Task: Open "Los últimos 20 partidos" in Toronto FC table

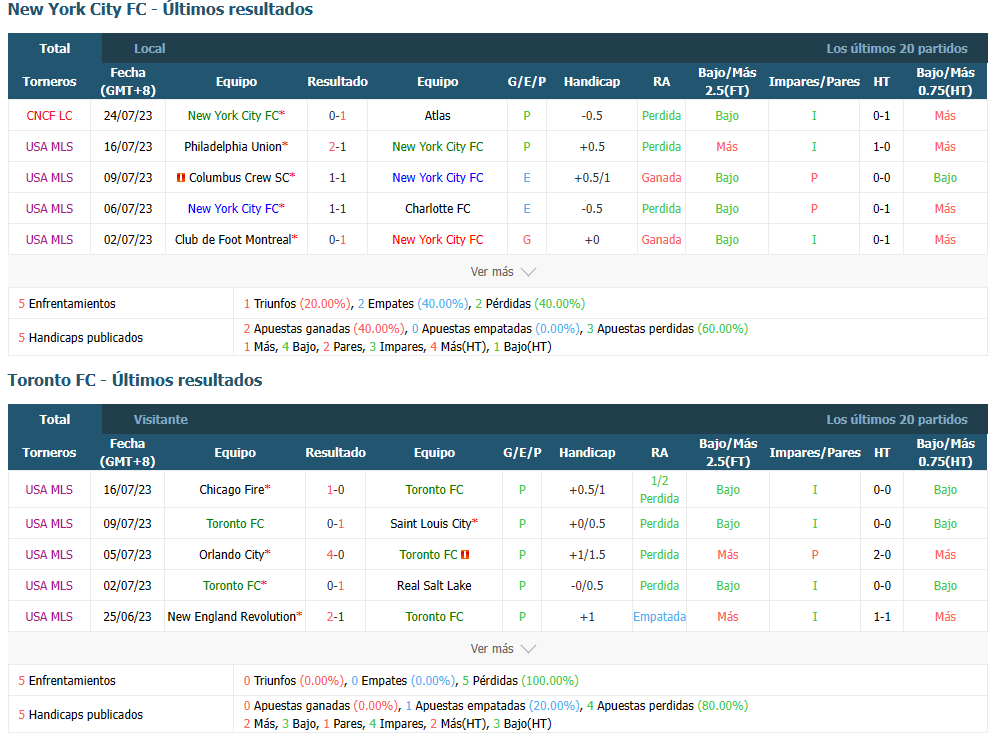Action: click(x=897, y=420)
